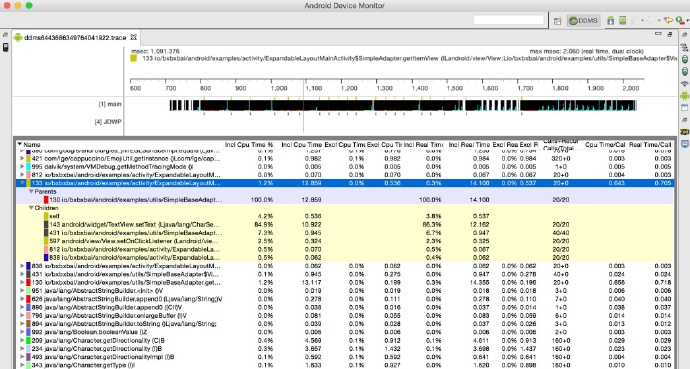Collapse the selected row 133 ExpandableLayoutM
Viewport: 690px width, 369px height.
[x=22, y=183]
